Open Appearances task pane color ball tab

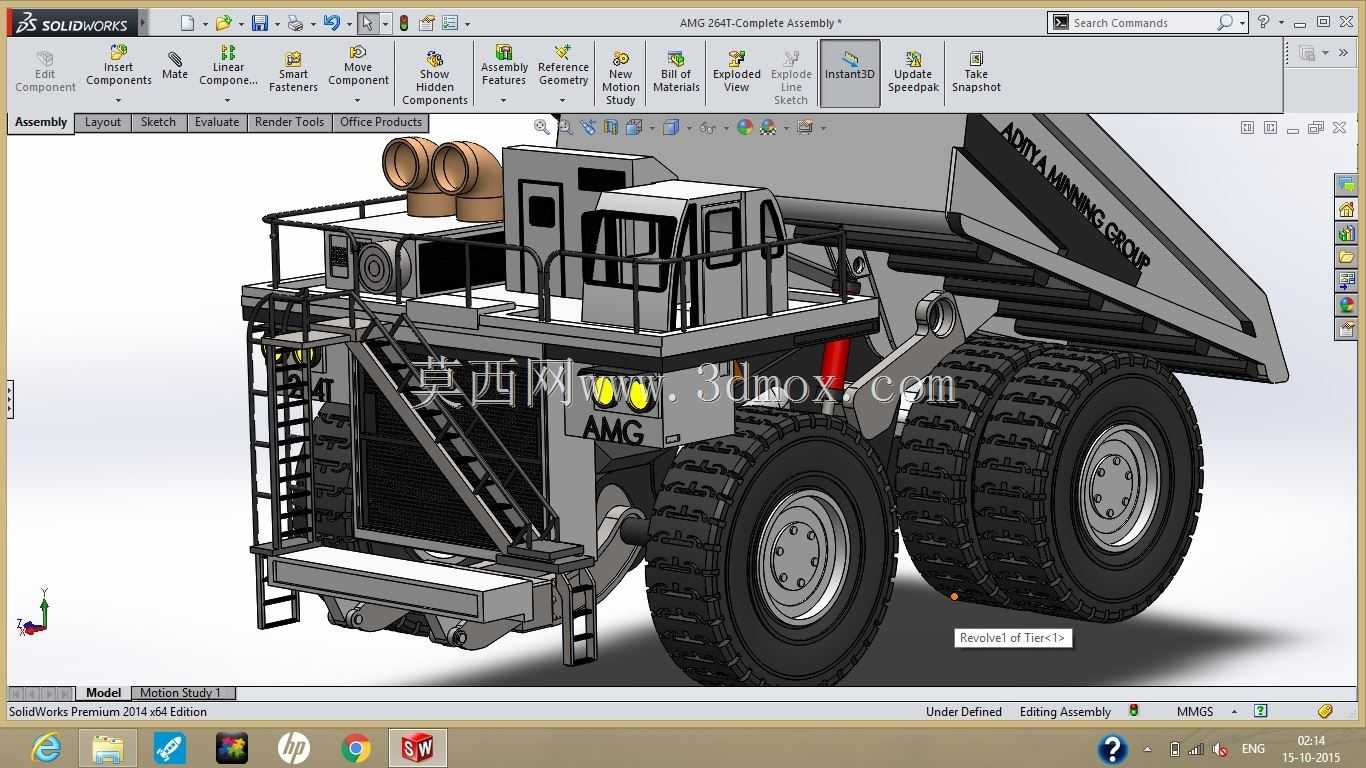click(x=1346, y=305)
